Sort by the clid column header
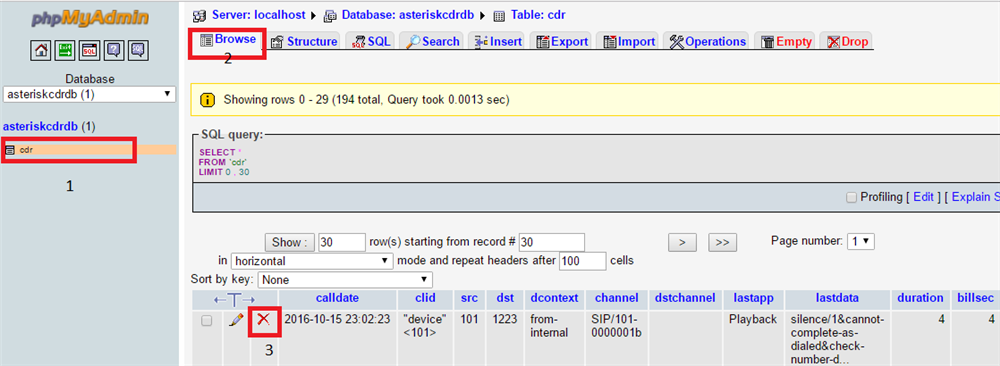The width and height of the screenshot is (1000, 366). click(425, 298)
